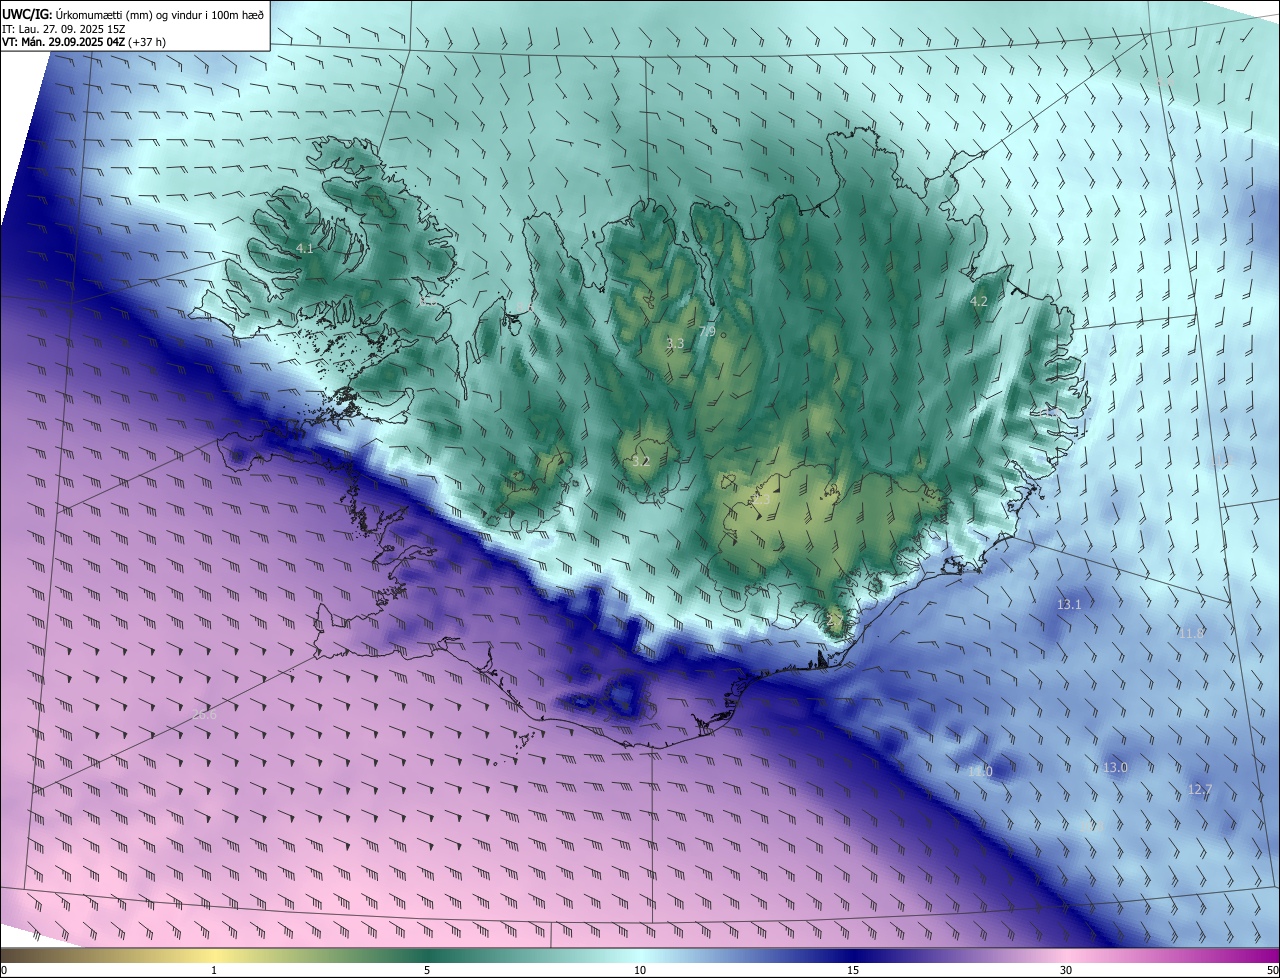This screenshot has width=1280, height=978.
Task: Click the 10 tick label on color scale
Action: [x=640, y=970]
